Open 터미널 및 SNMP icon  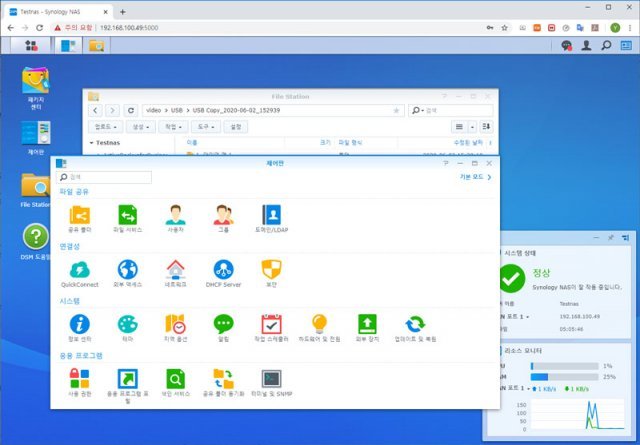click(271, 380)
